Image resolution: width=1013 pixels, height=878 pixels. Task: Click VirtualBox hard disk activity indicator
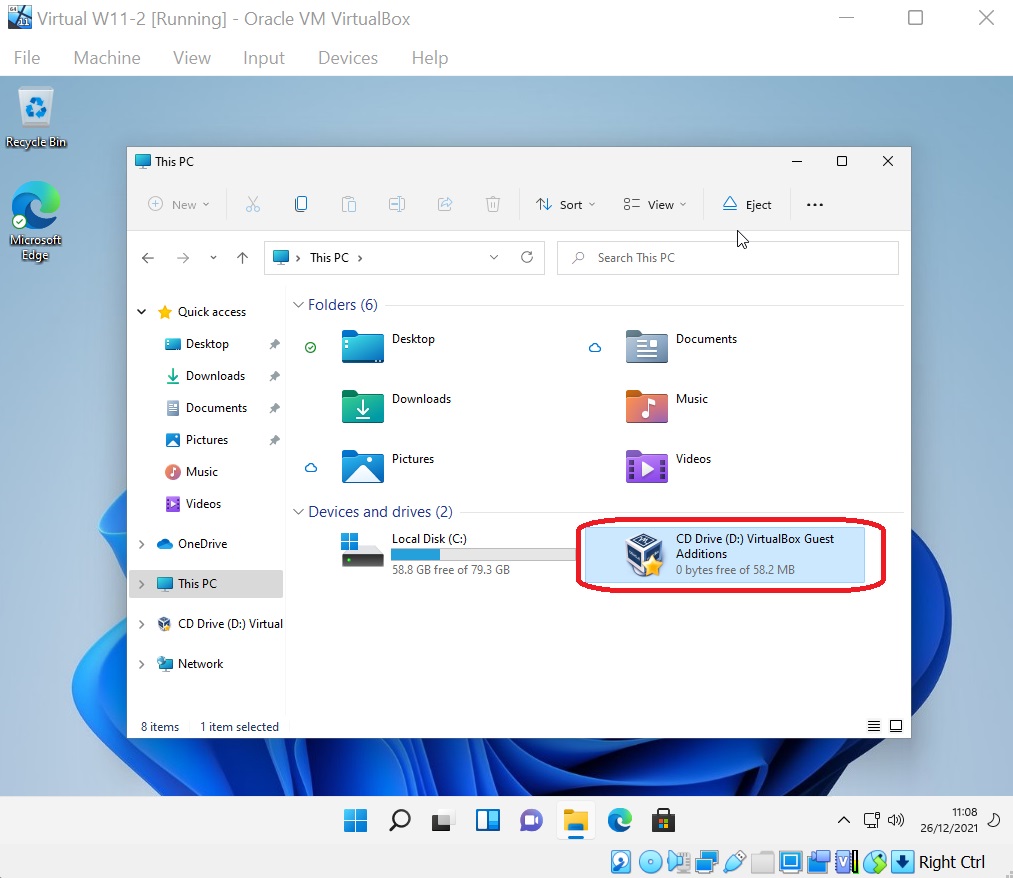[x=621, y=862]
